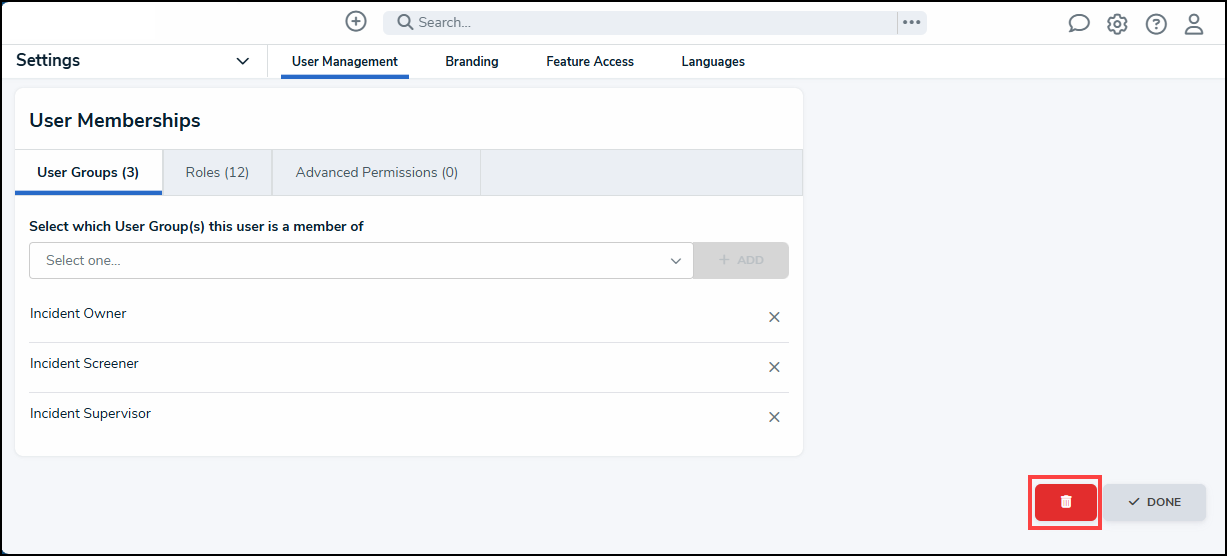Switch to the Languages tab
Viewport: 1227px width, 556px height.
(713, 61)
